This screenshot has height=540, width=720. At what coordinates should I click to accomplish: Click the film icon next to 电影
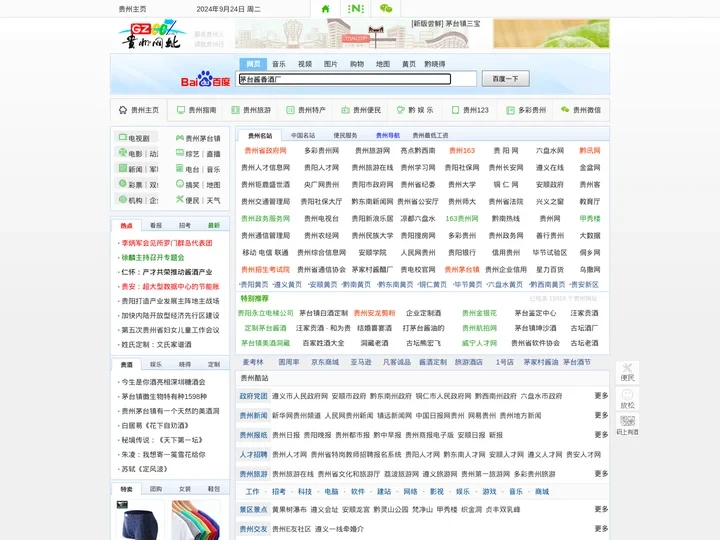pyautogui.click(x=123, y=152)
